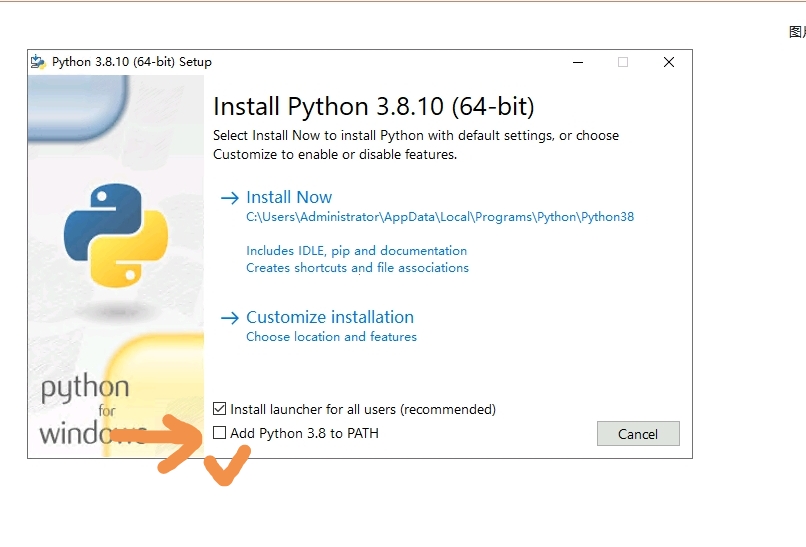Start installation with Install Now

(x=289, y=198)
